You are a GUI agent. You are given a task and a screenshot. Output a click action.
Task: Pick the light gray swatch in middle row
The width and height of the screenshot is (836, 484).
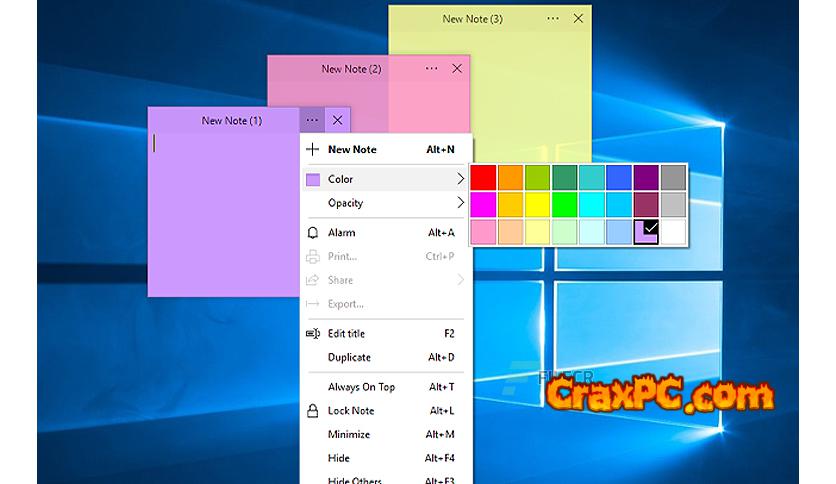[673, 205]
